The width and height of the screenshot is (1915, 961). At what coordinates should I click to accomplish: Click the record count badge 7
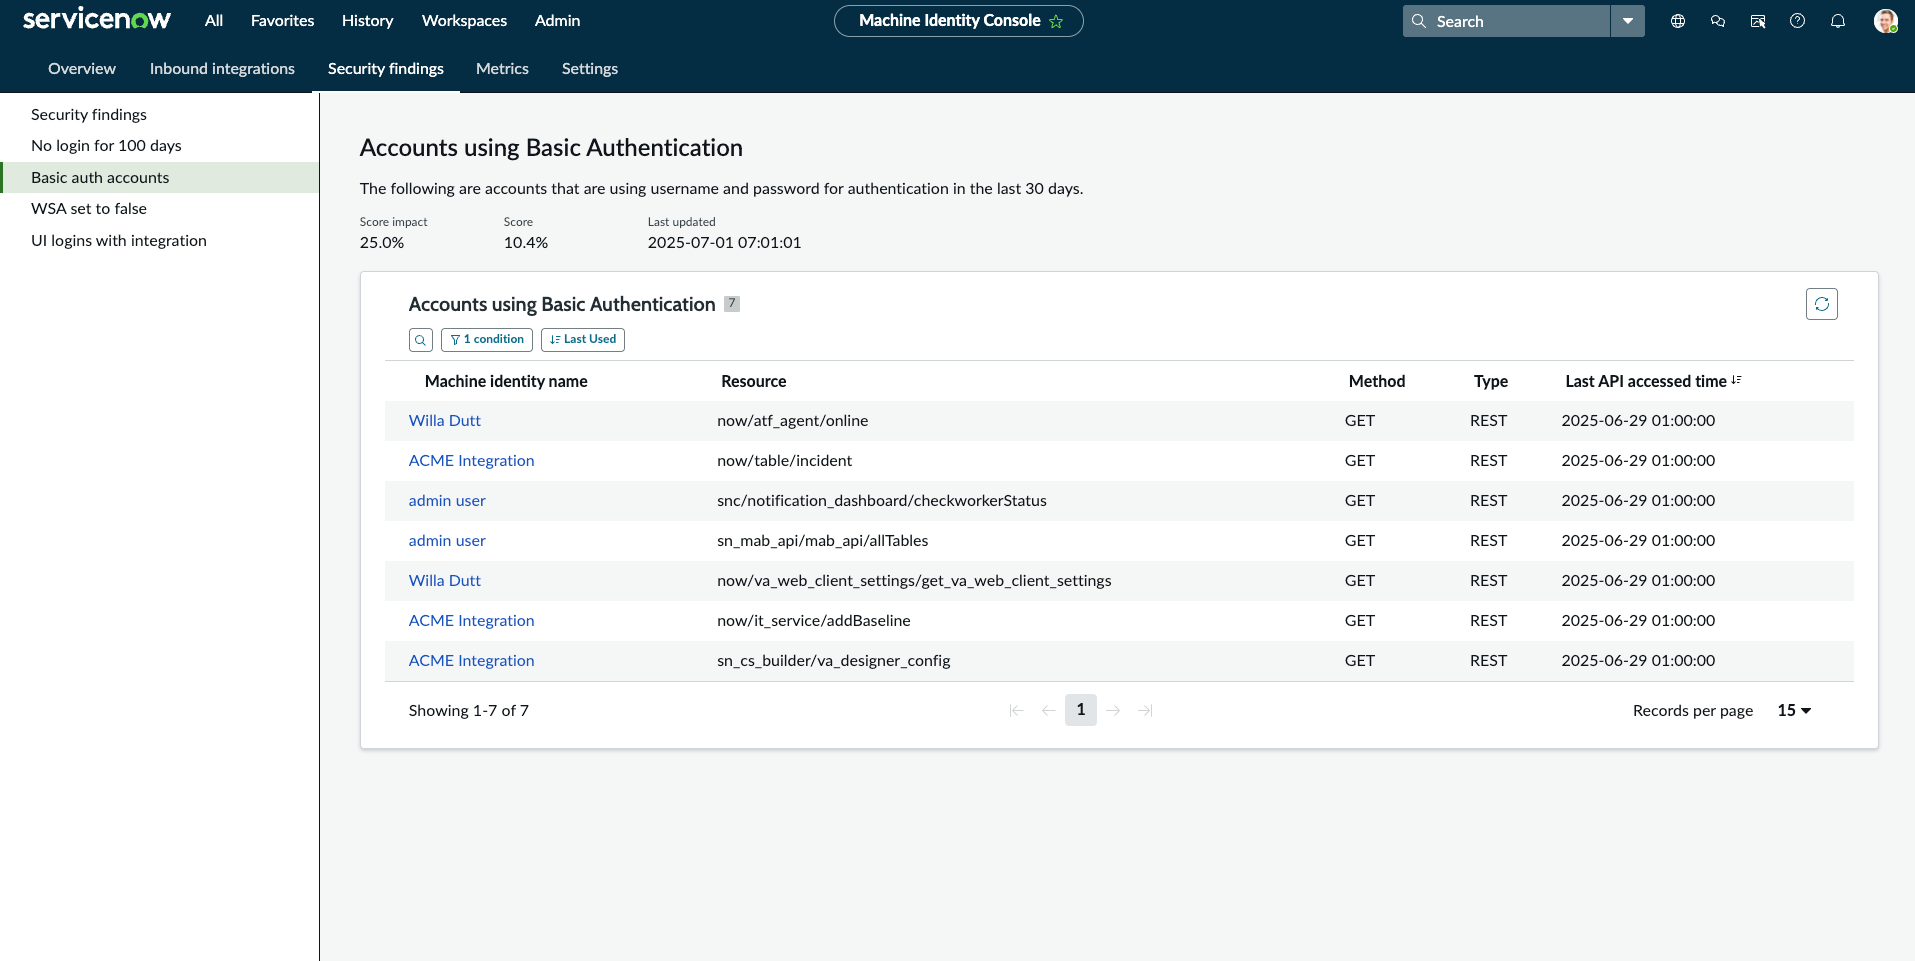(732, 303)
